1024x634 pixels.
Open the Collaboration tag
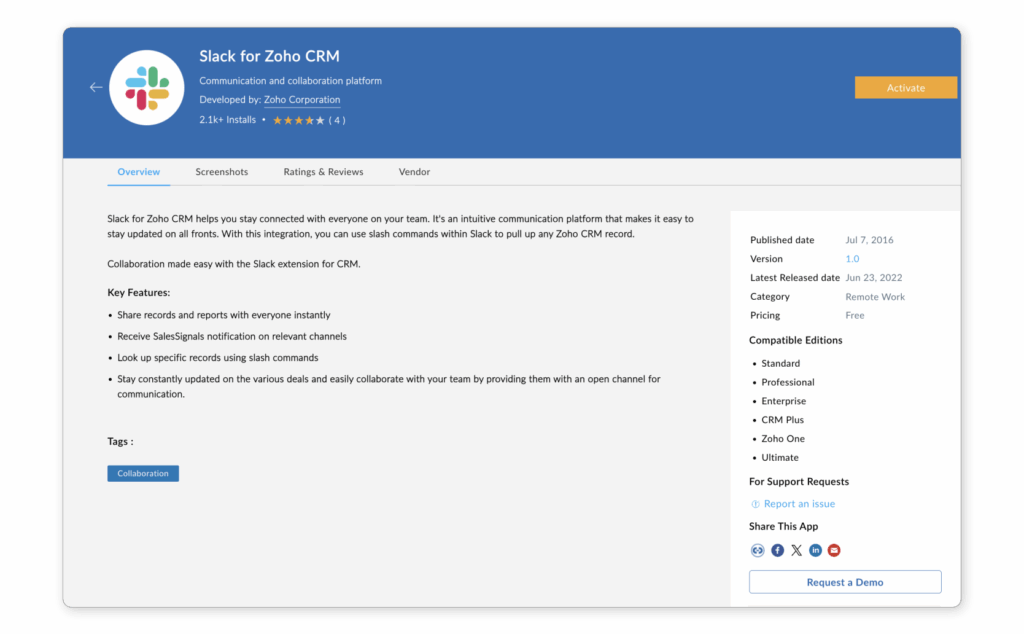click(143, 473)
